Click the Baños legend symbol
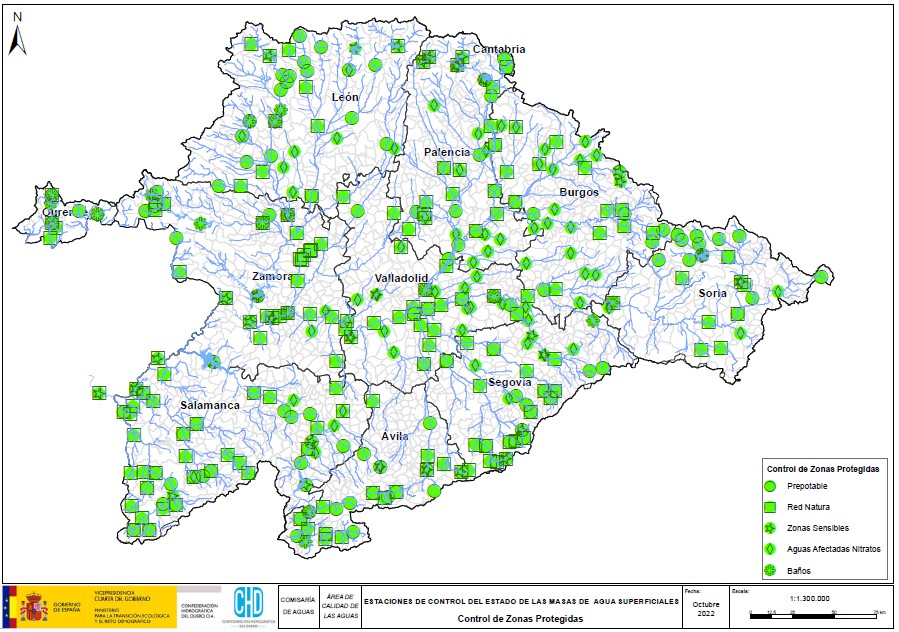 [770, 570]
